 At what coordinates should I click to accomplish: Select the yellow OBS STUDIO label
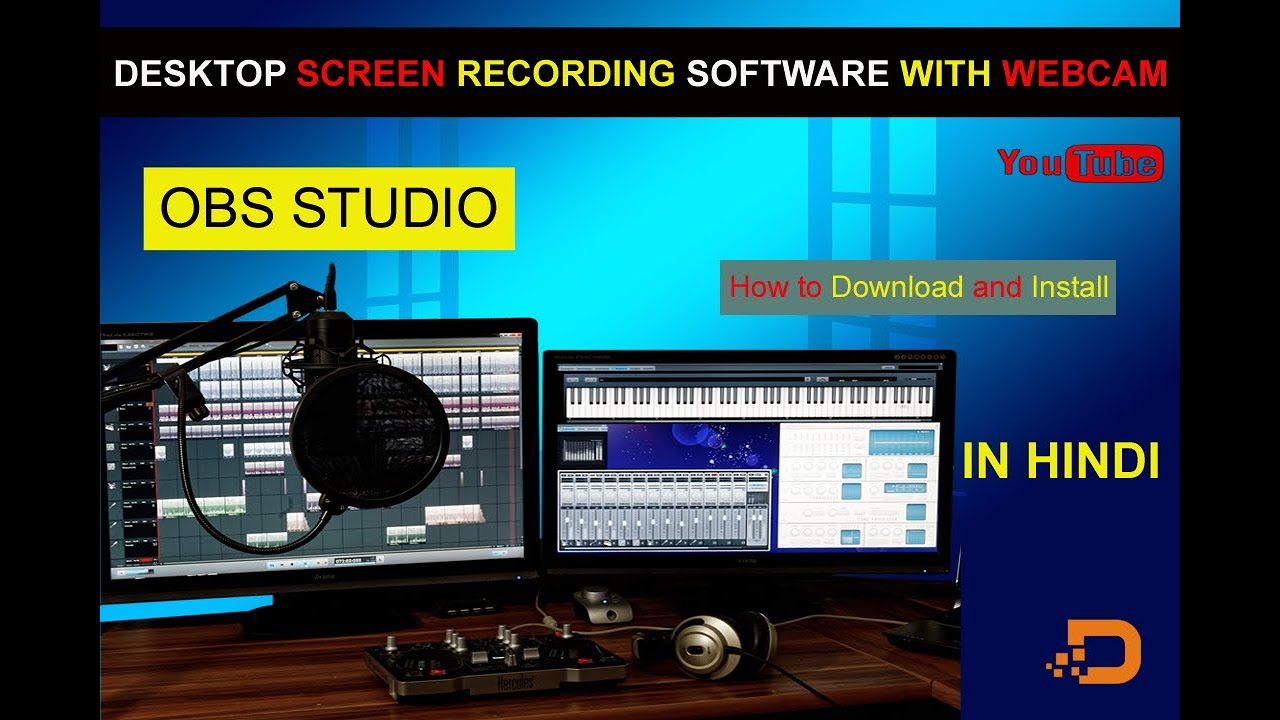point(329,208)
